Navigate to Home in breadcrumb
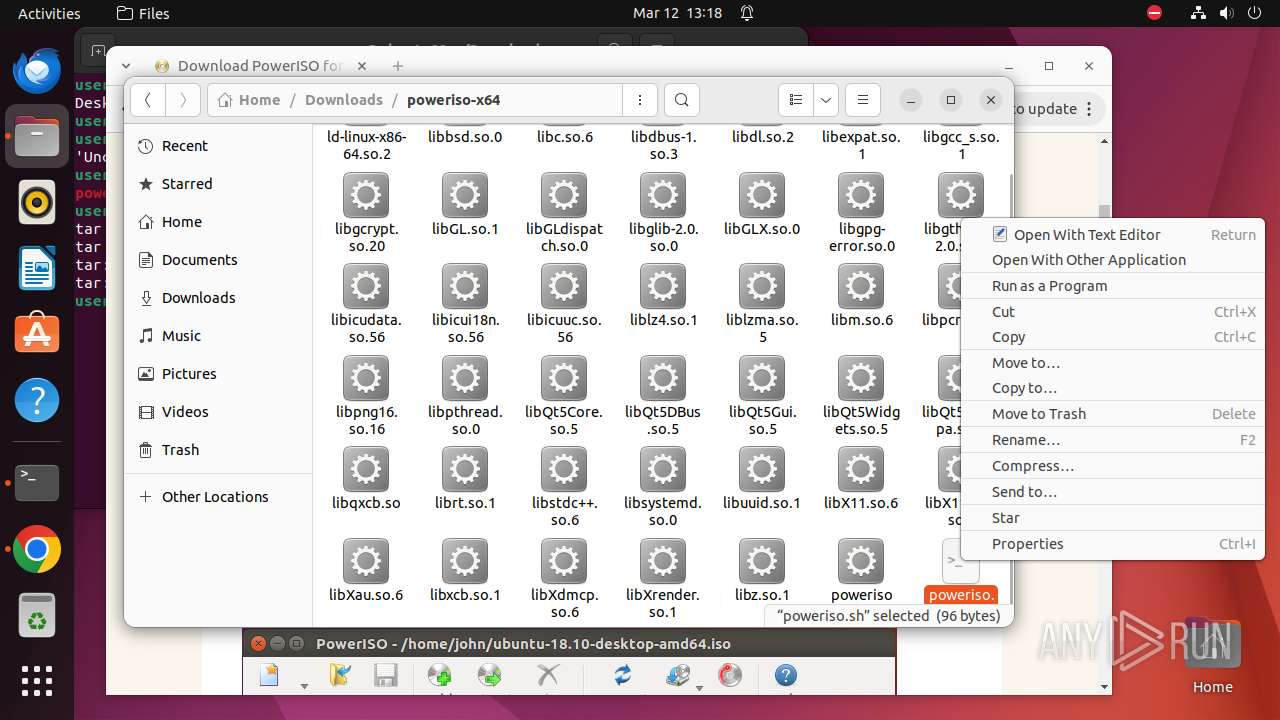Screen dimensions: 1280x720 [x=249, y=100]
